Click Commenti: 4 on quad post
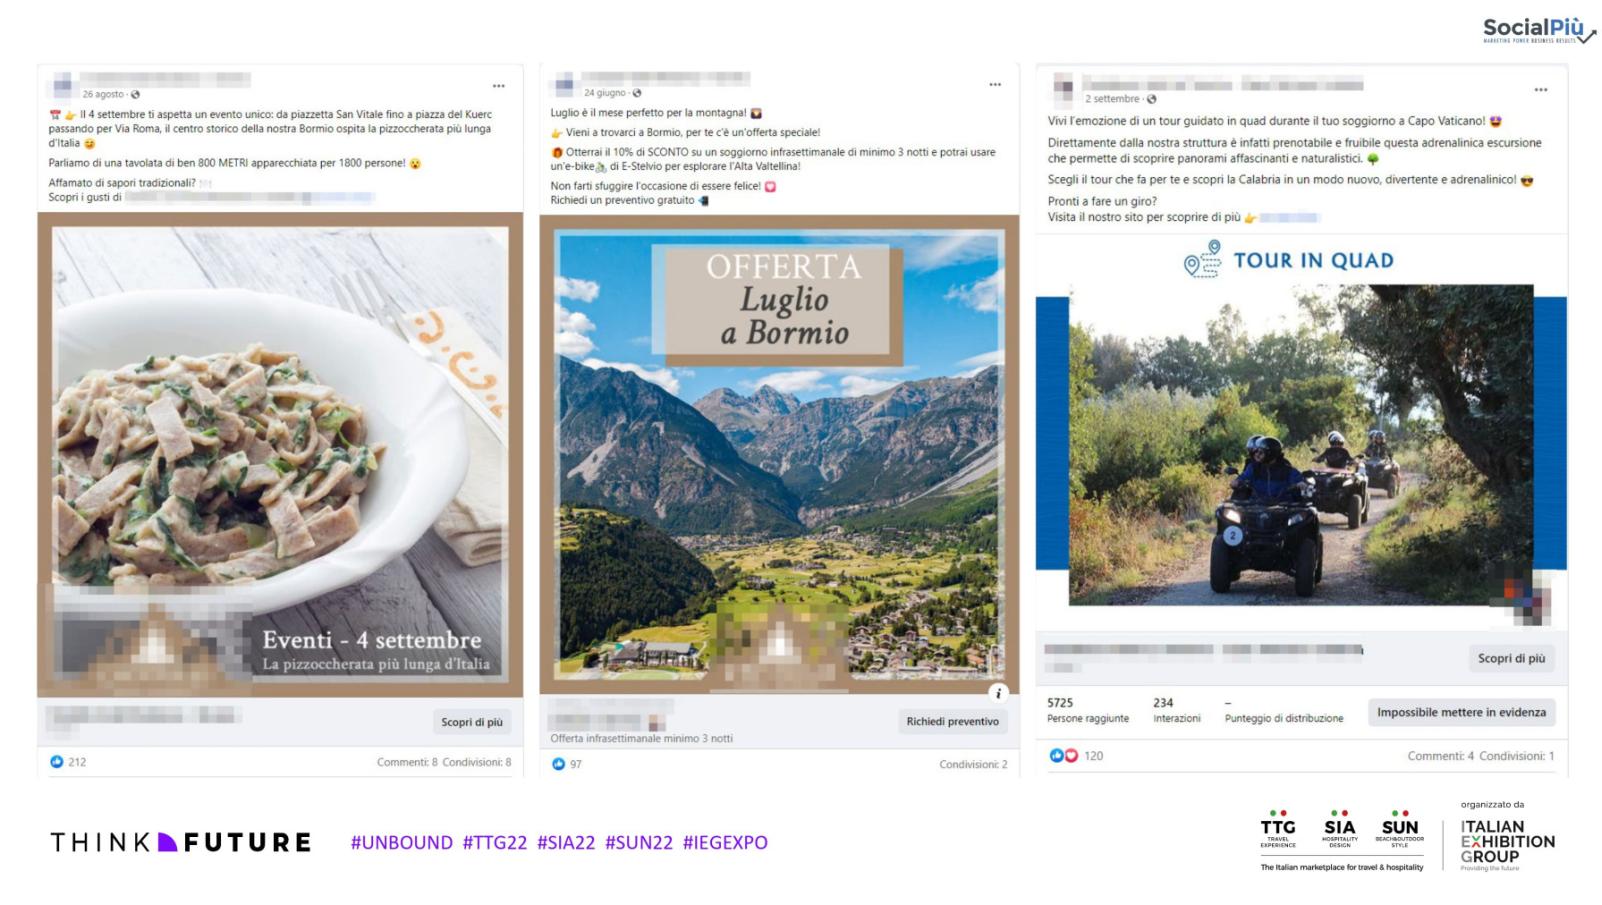The width and height of the screenshot is (1602, 905). click(1440, 756)
